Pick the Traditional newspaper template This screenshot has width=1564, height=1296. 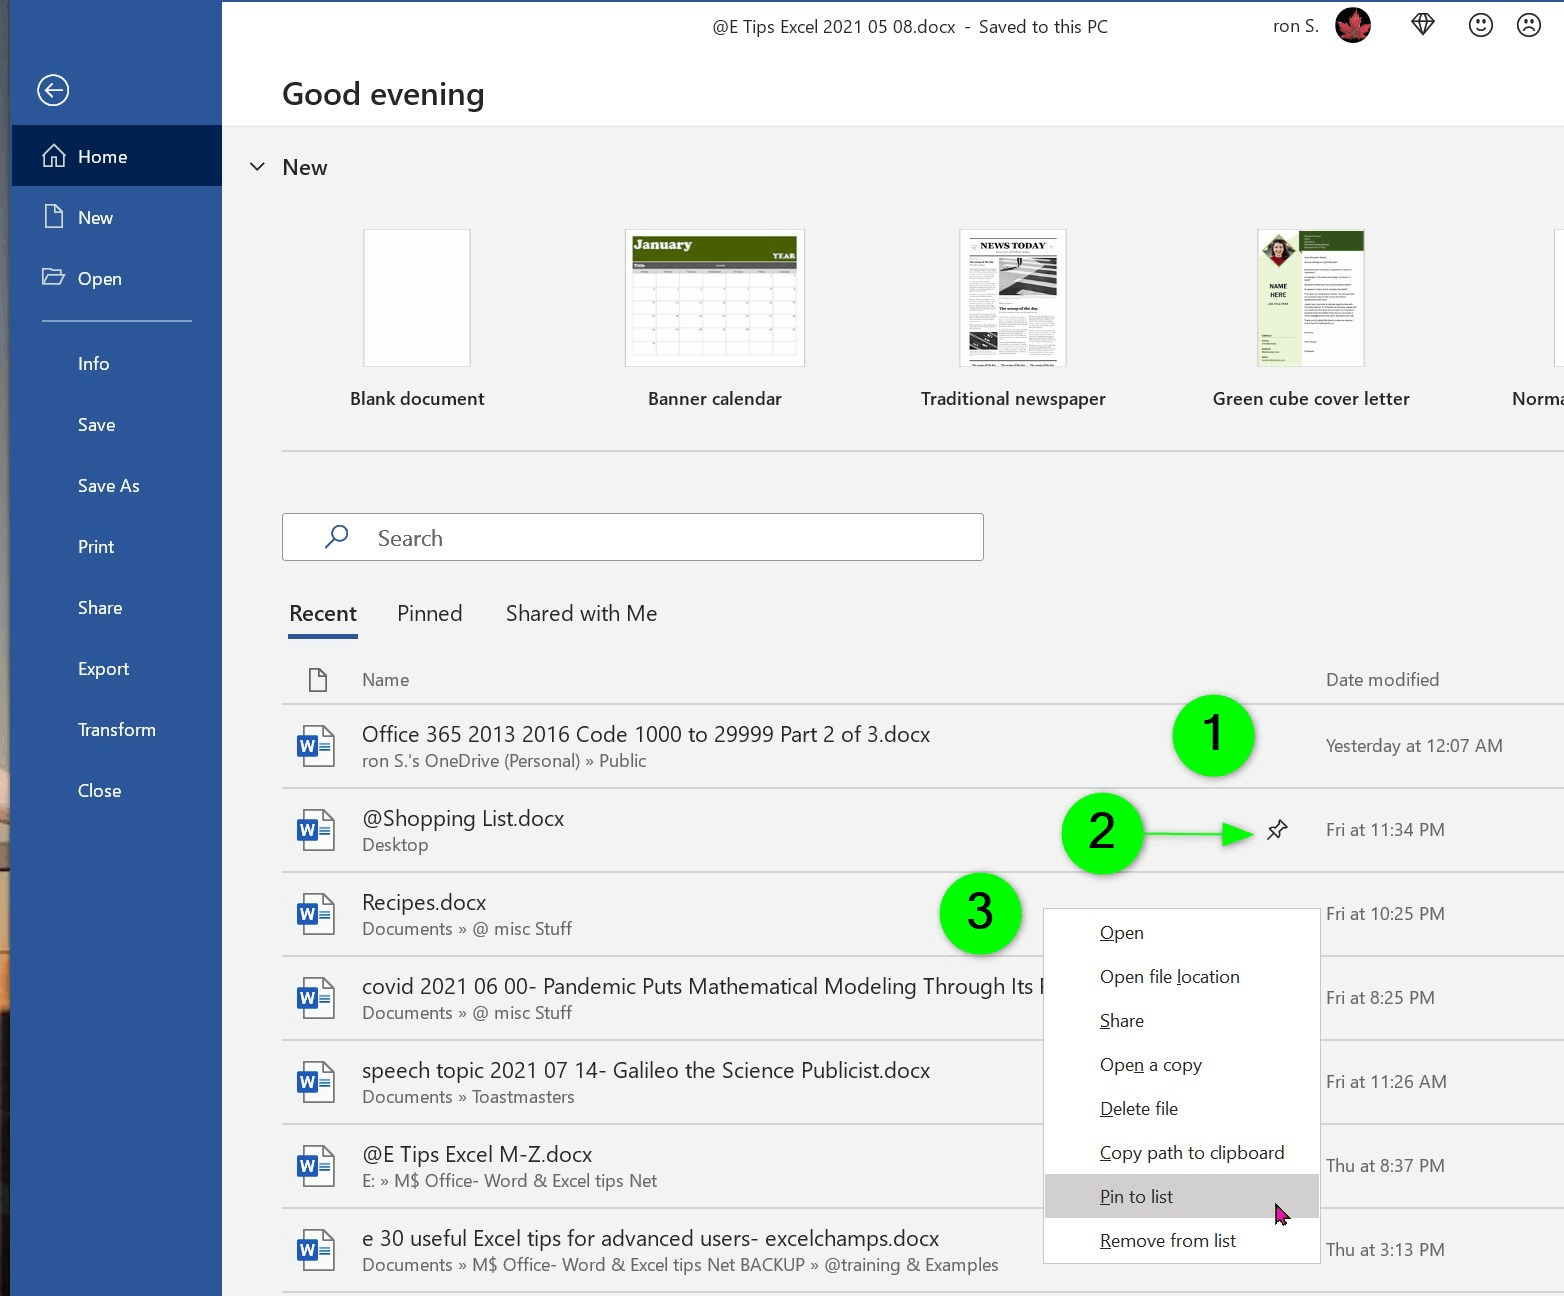(1013, 320)
